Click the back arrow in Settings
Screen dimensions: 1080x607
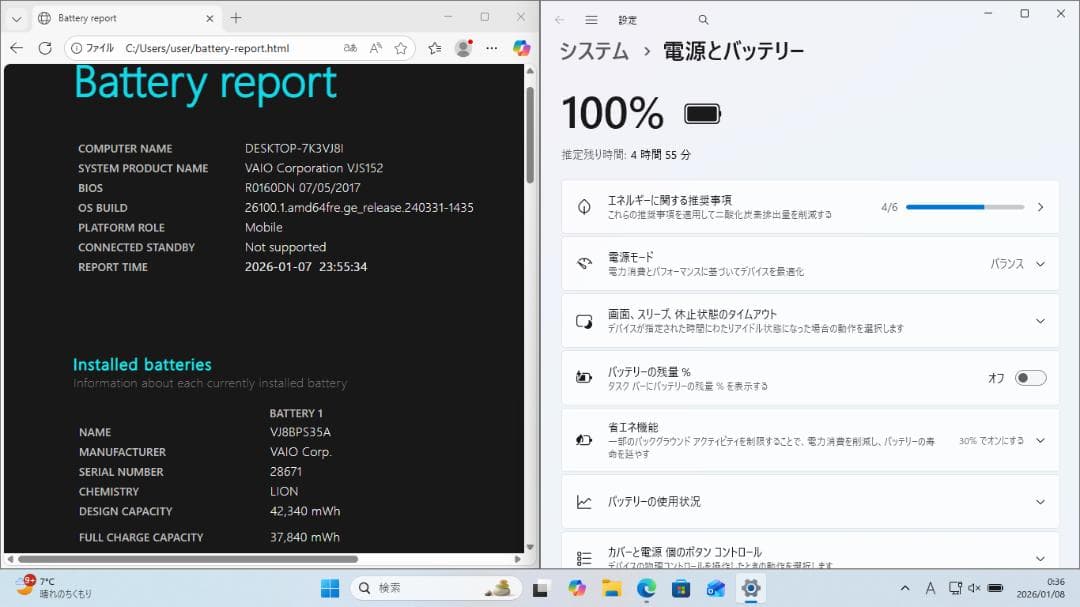pos(560,19)
